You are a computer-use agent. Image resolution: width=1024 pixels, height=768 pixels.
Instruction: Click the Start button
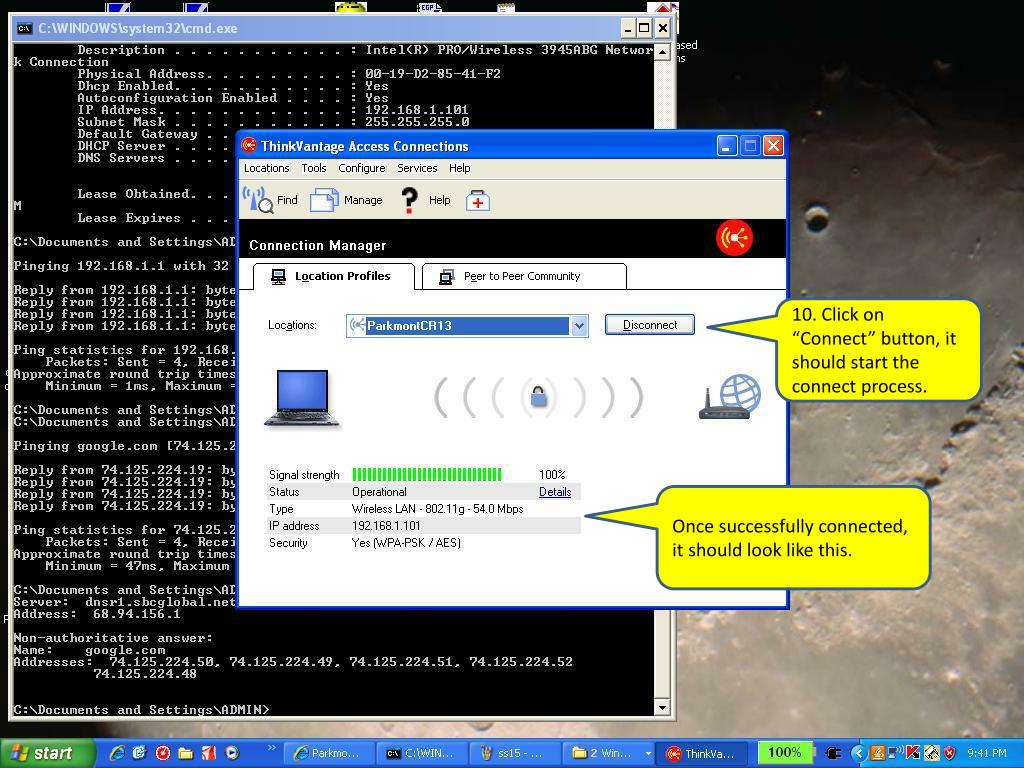point(47,754)
